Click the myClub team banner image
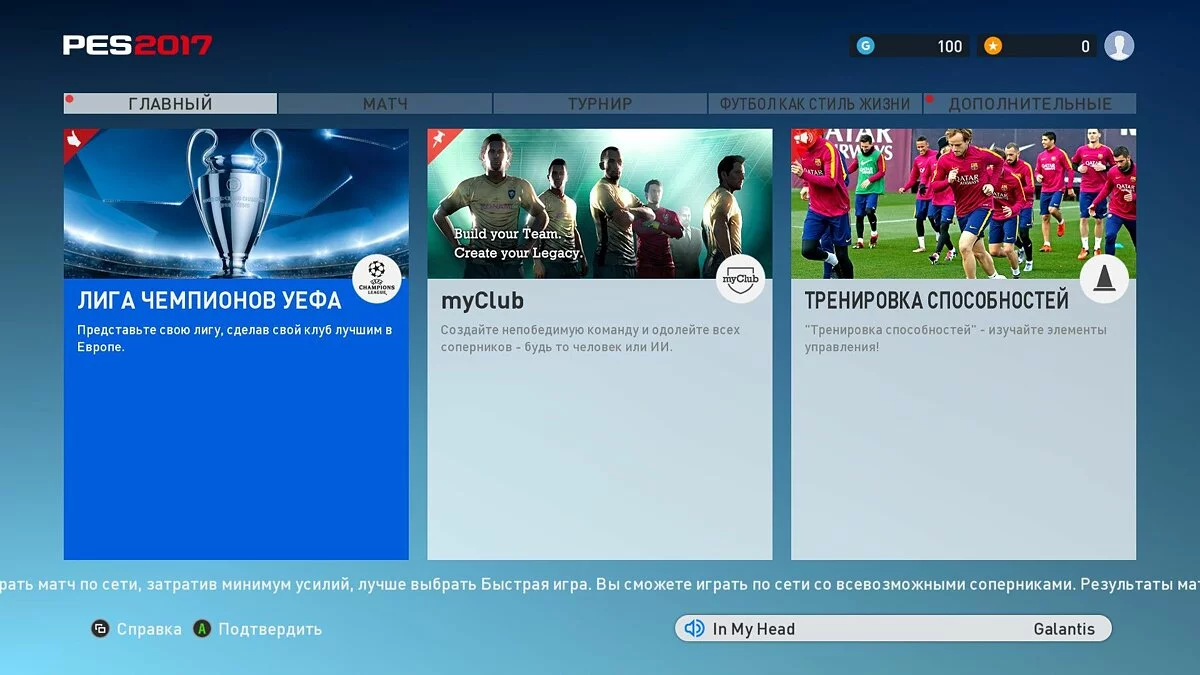Image resolution: width=1200 pixels, height=675 pixels. click(x=600, y=203)
